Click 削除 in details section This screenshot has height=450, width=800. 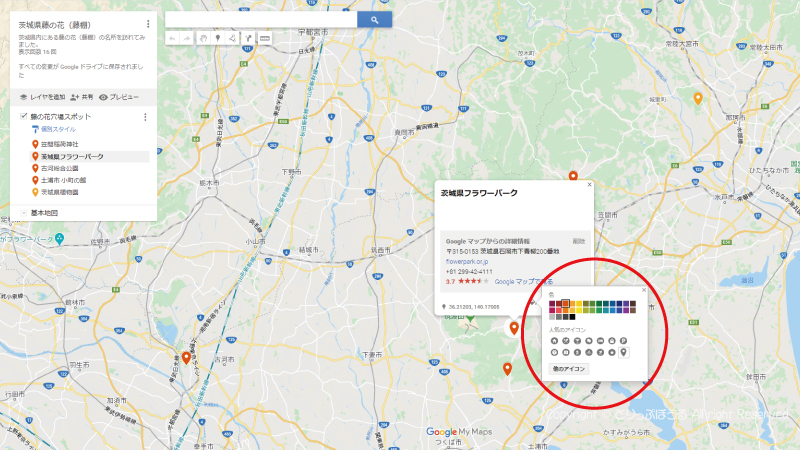point(579,241)
